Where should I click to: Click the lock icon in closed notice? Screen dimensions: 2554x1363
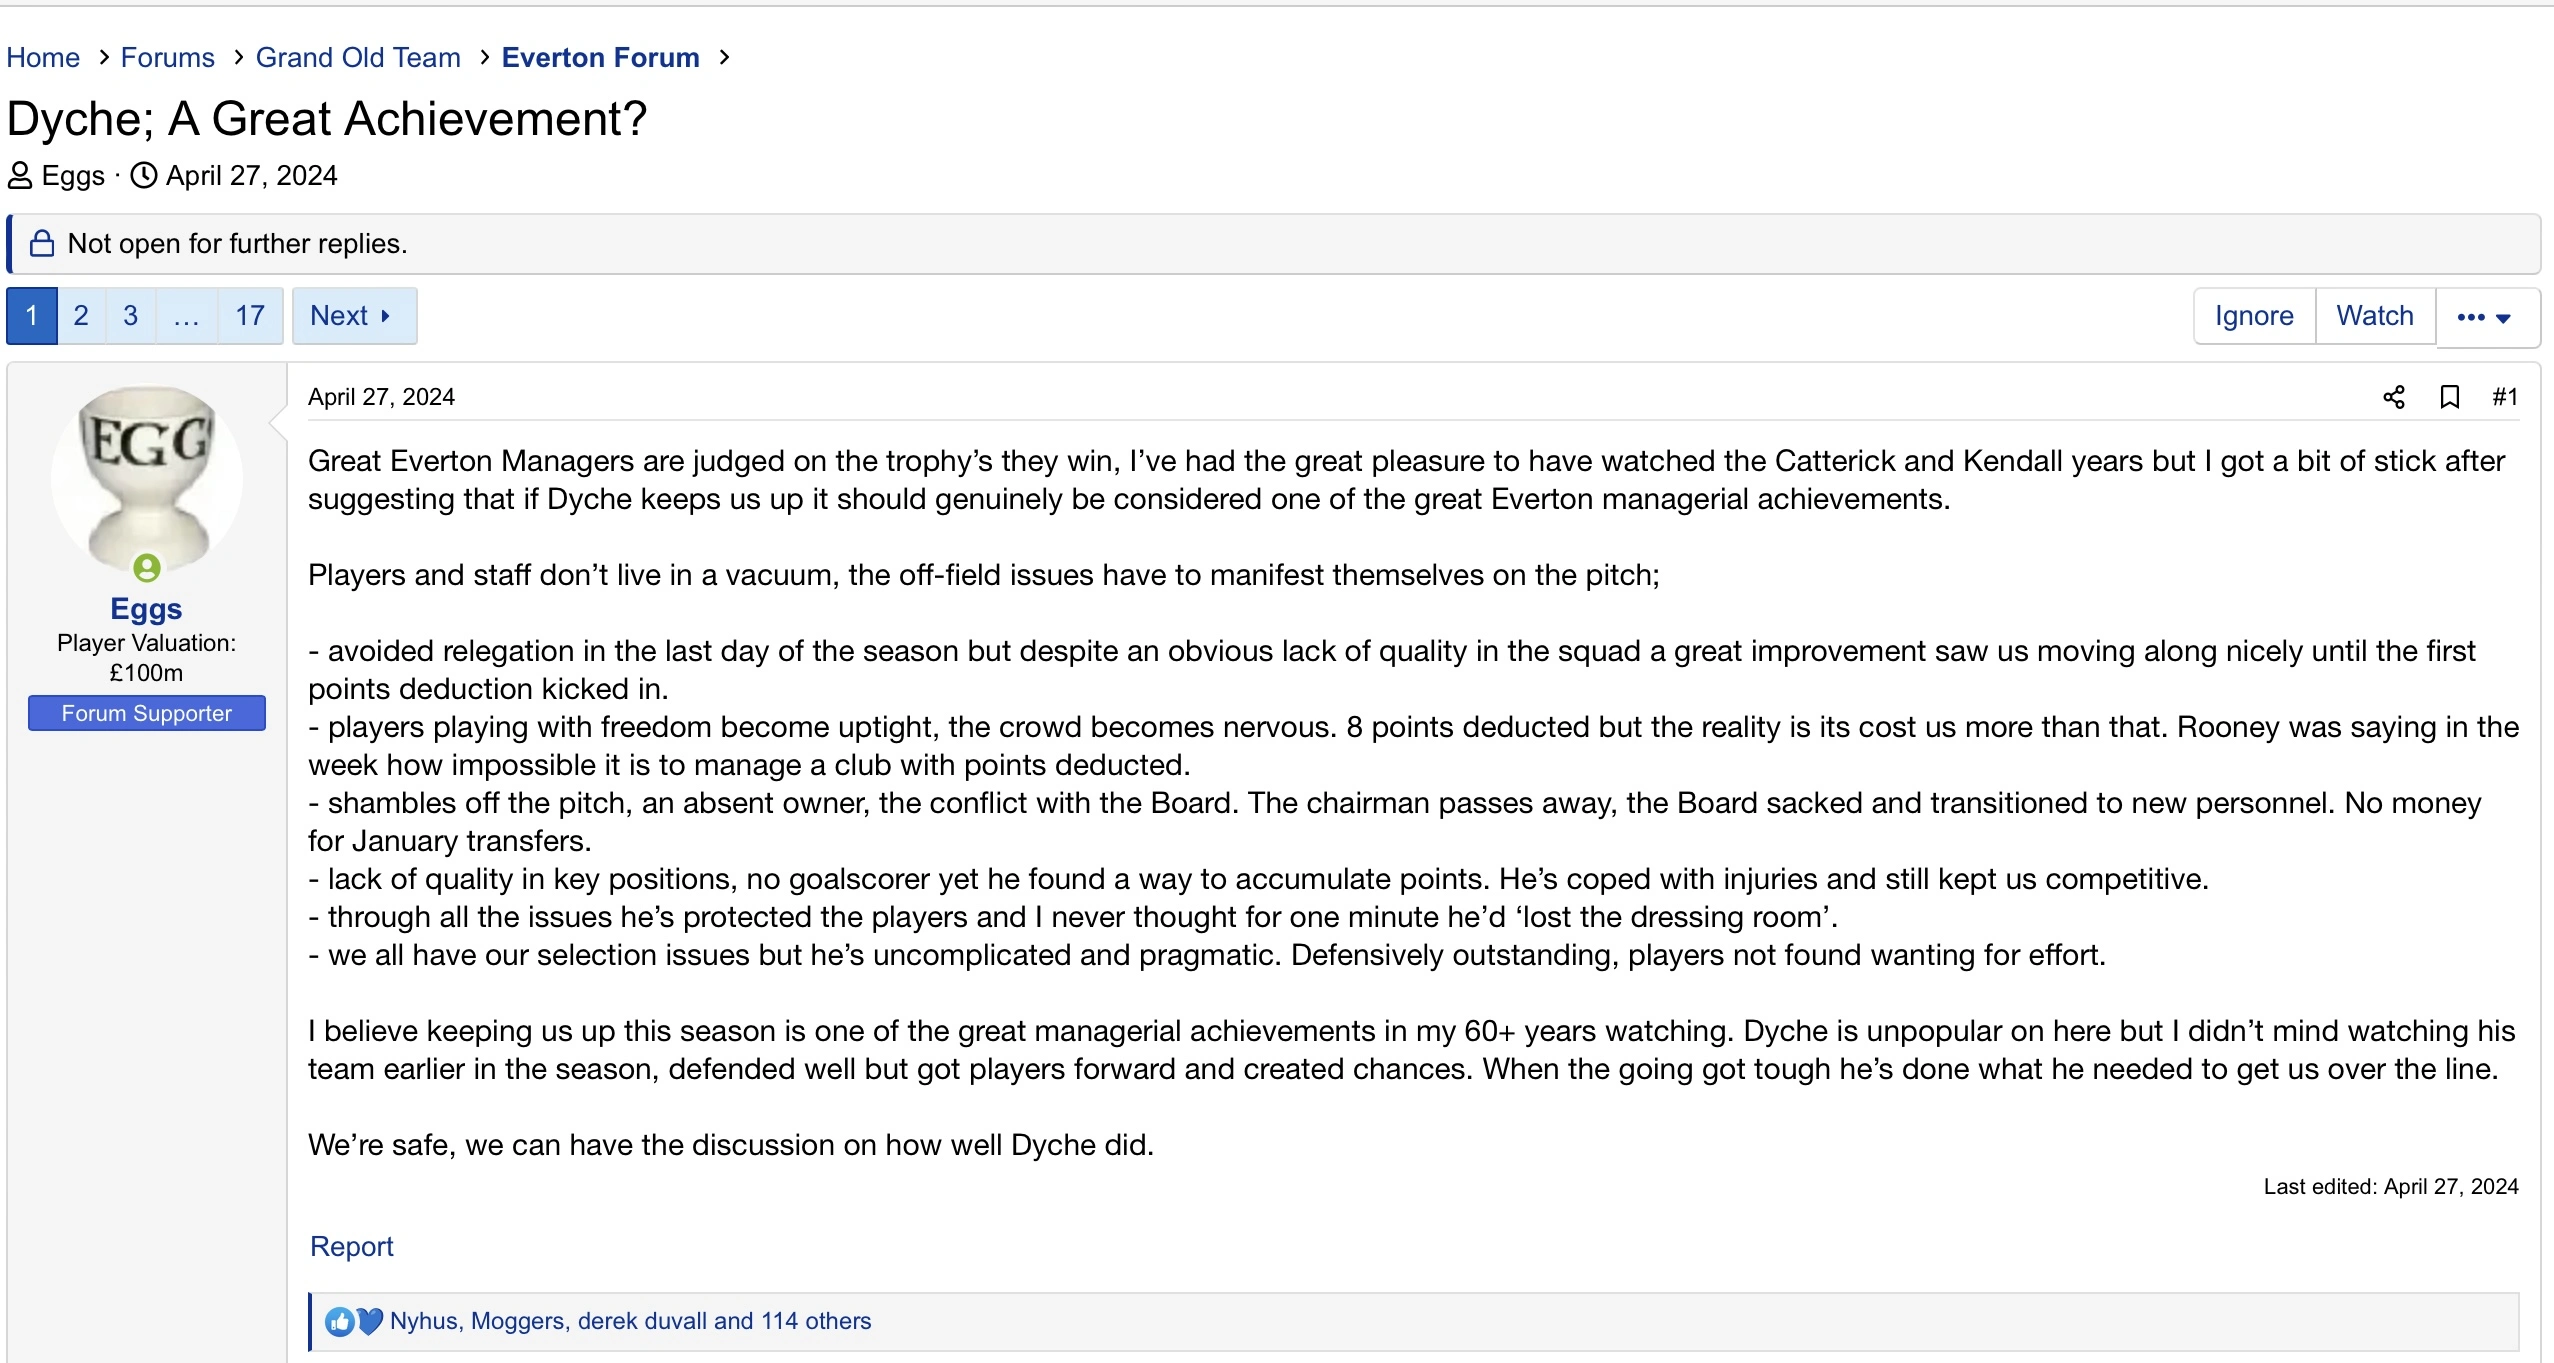click(x=42, y=244)
